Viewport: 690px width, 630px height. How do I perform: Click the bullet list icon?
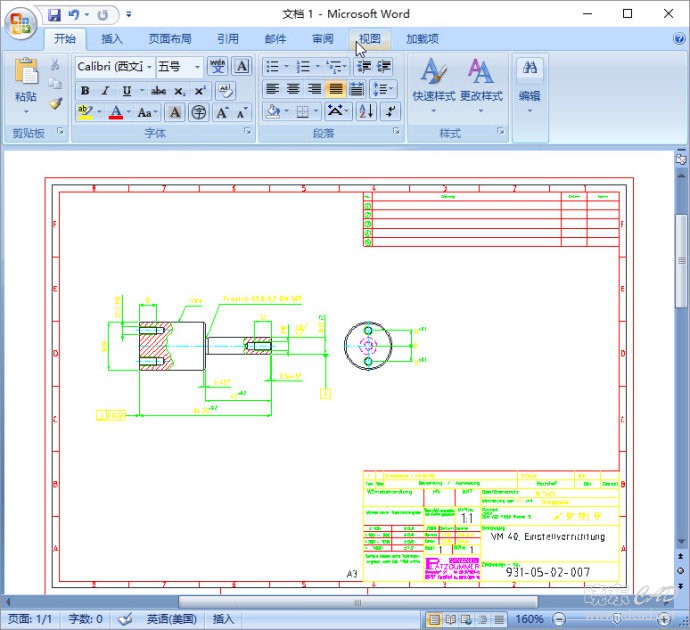(272, 67)
